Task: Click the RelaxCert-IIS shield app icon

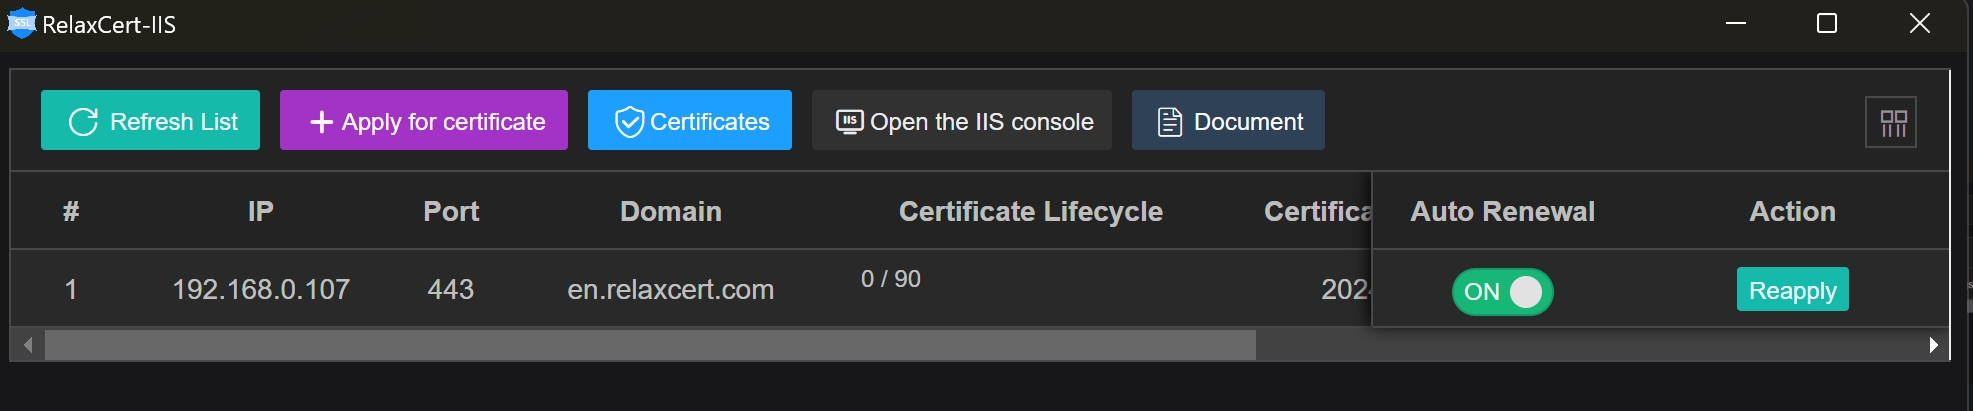Action: tap(21, 23)
